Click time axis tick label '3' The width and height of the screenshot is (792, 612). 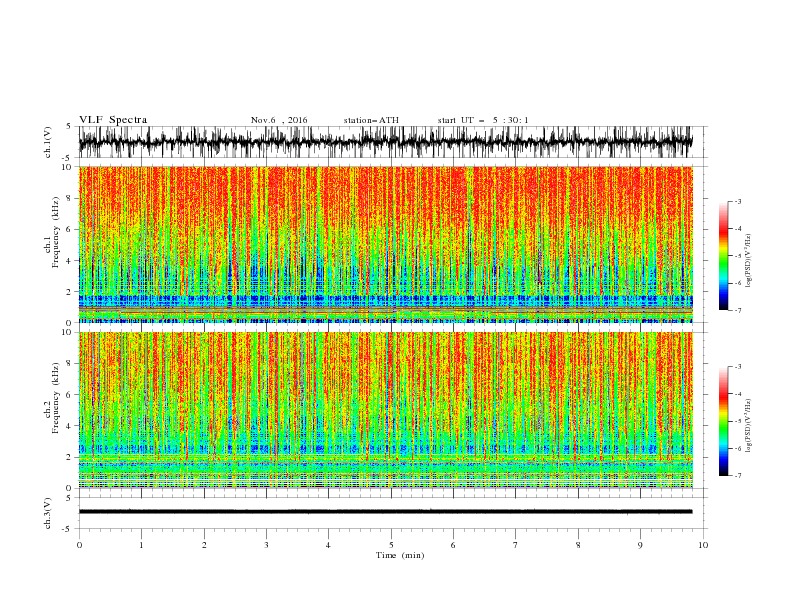point(266,545)
